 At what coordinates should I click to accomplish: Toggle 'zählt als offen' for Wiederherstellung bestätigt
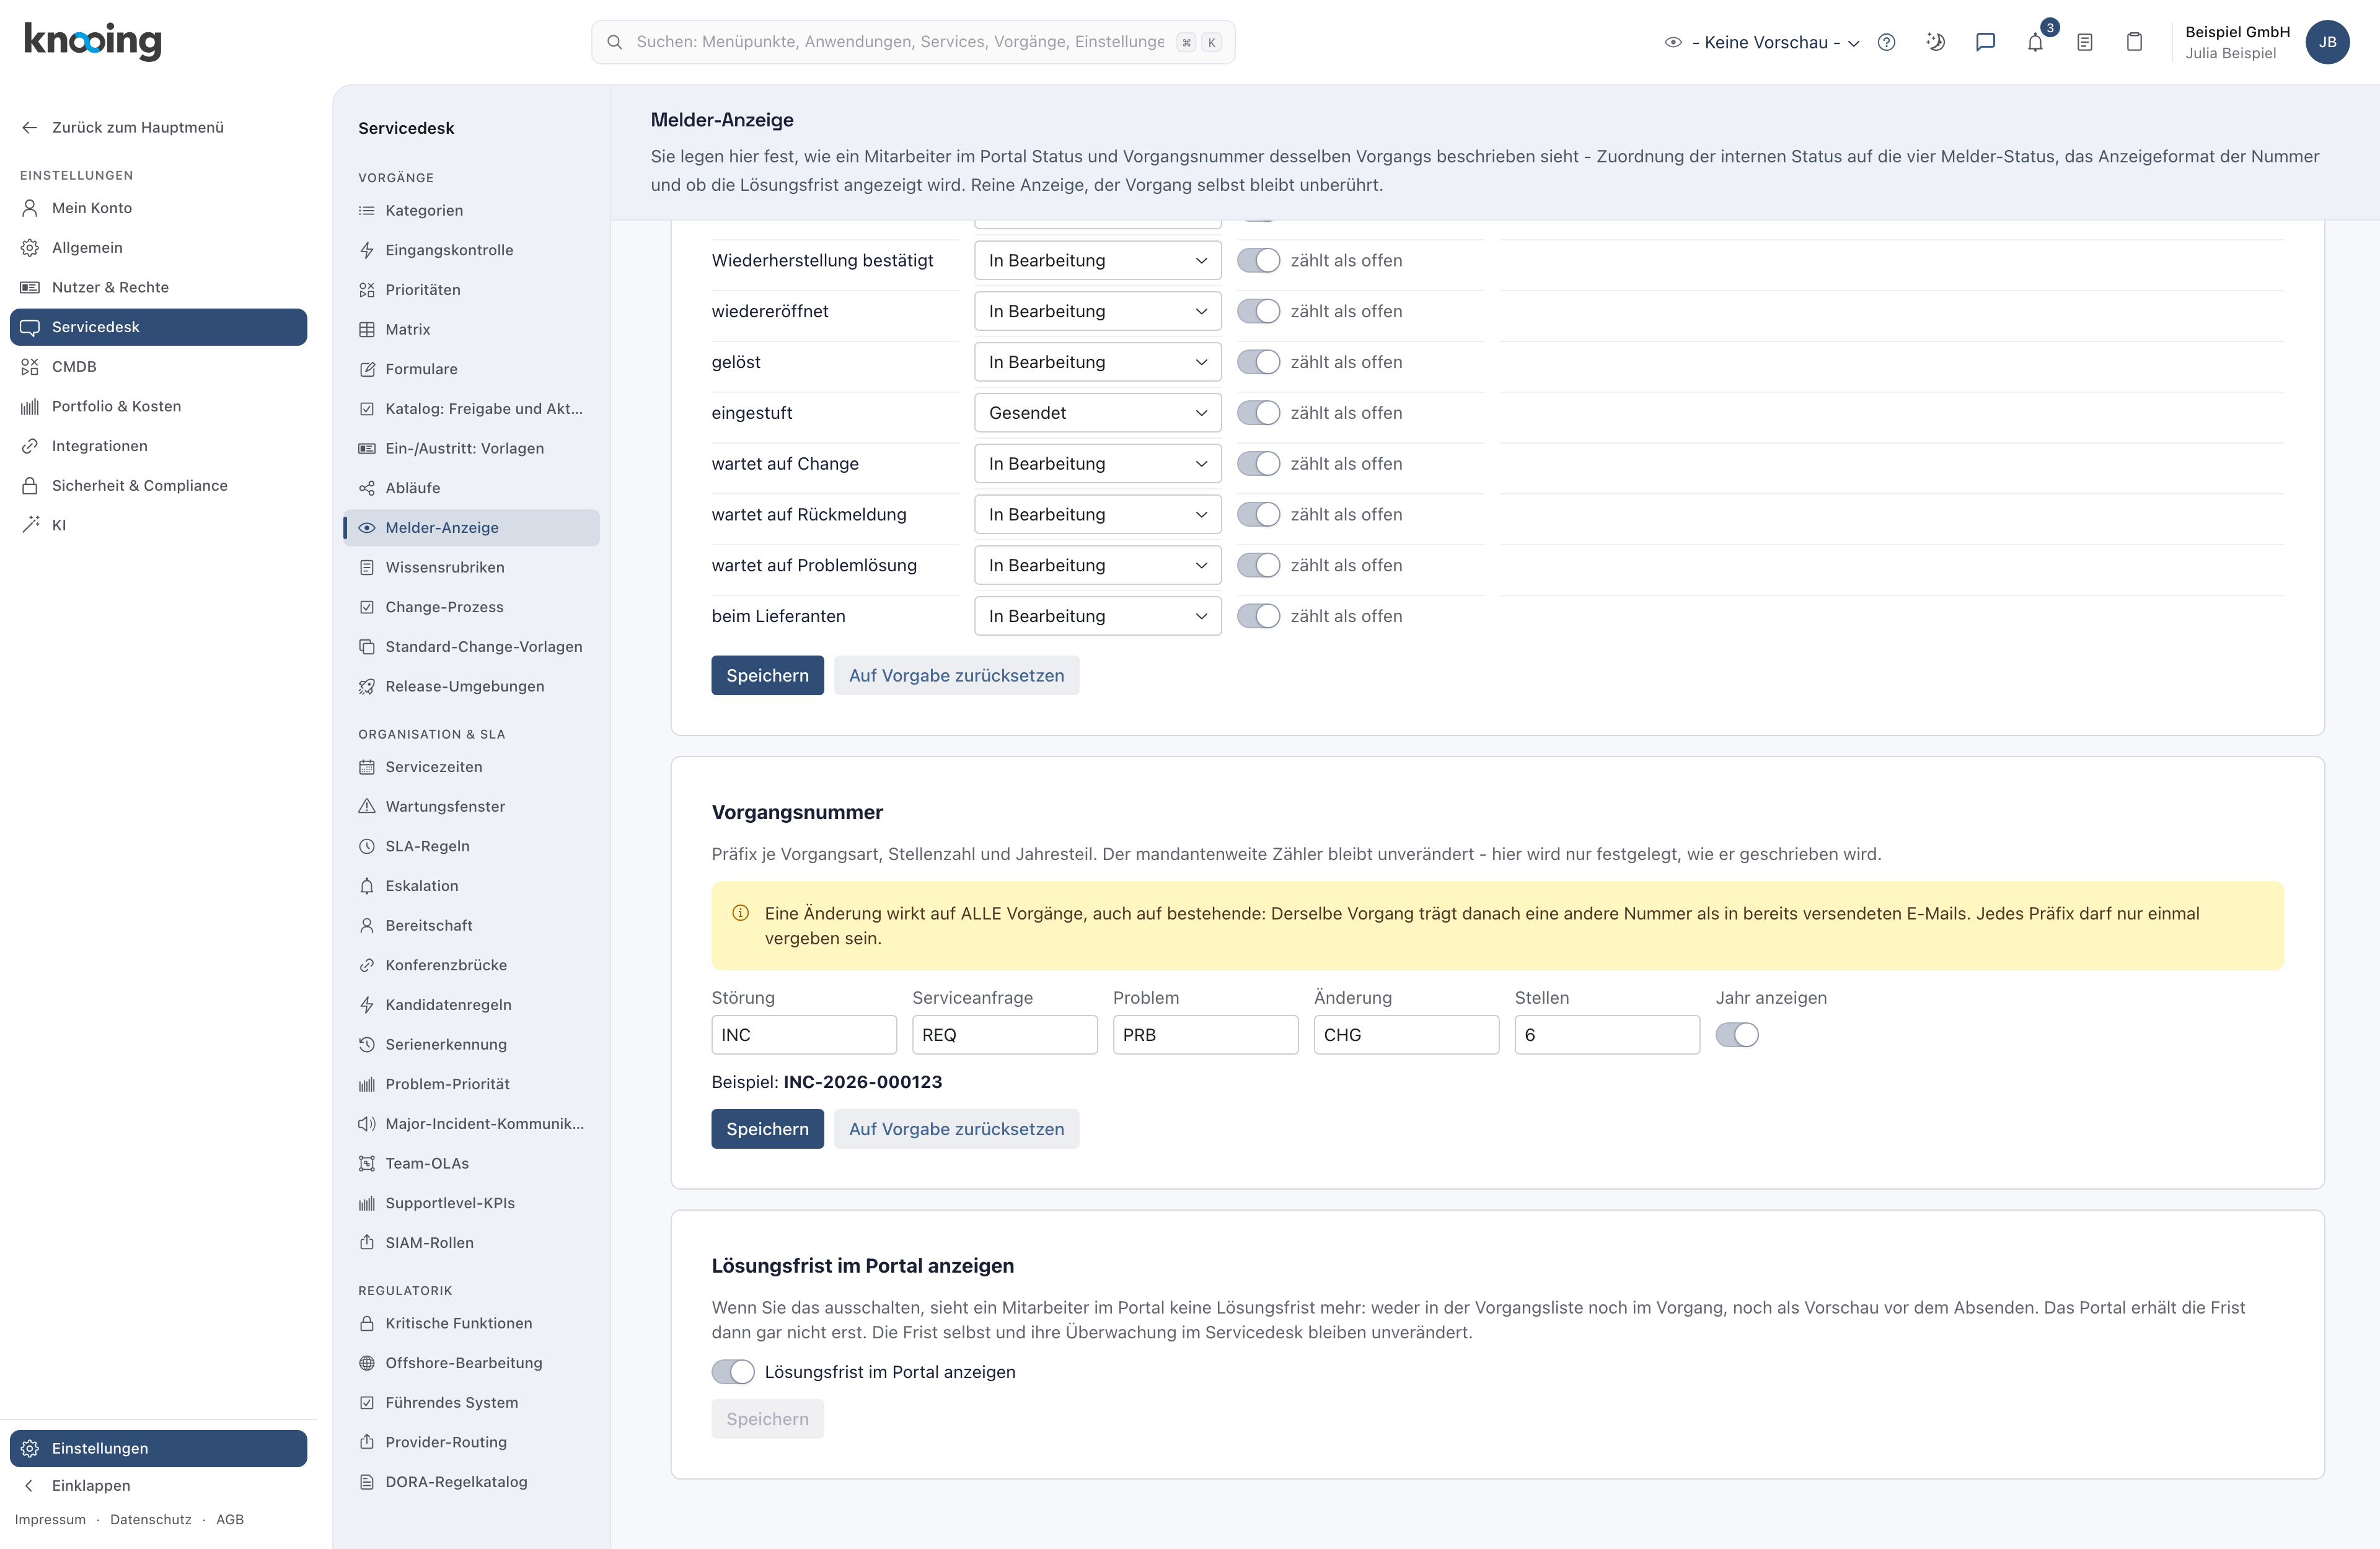click(1258, 260)
